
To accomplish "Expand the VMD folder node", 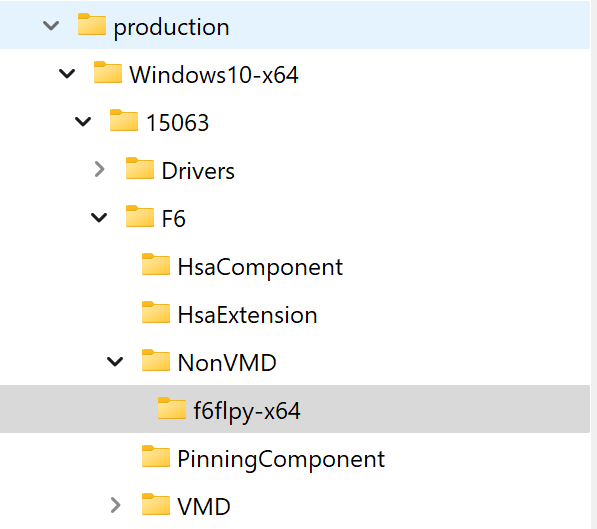I will tap(115, 506).
